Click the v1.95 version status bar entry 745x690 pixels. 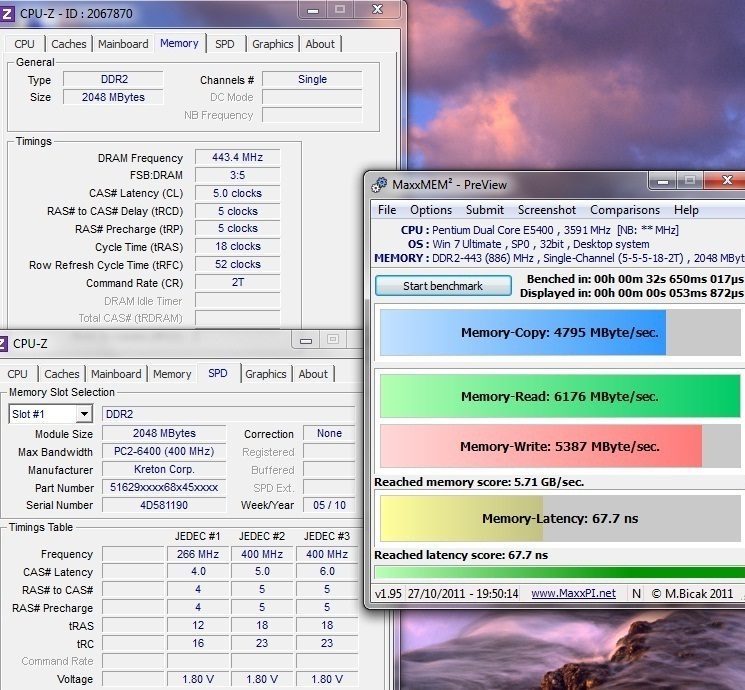coord(388,593)
